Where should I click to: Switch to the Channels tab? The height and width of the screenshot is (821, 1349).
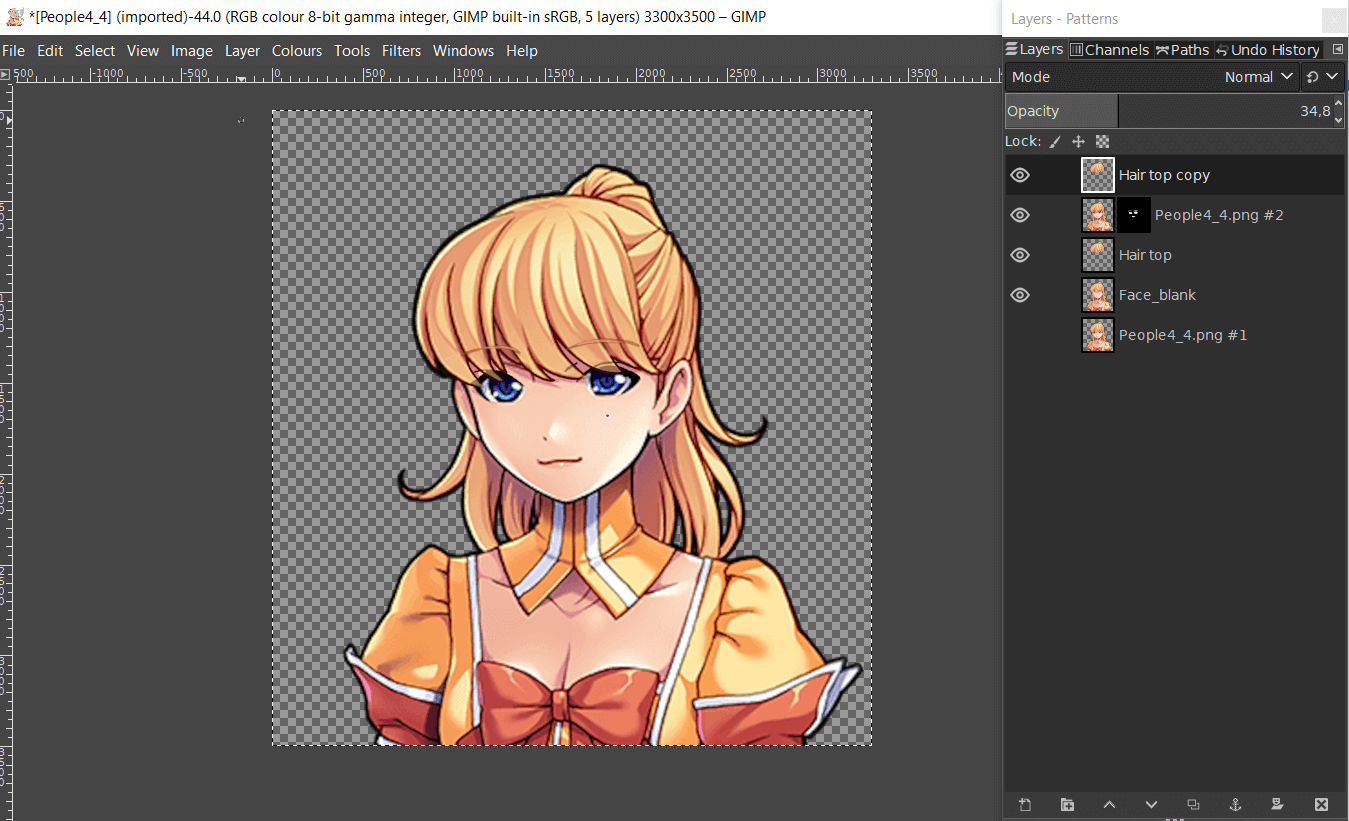[x=1110, y=50]
